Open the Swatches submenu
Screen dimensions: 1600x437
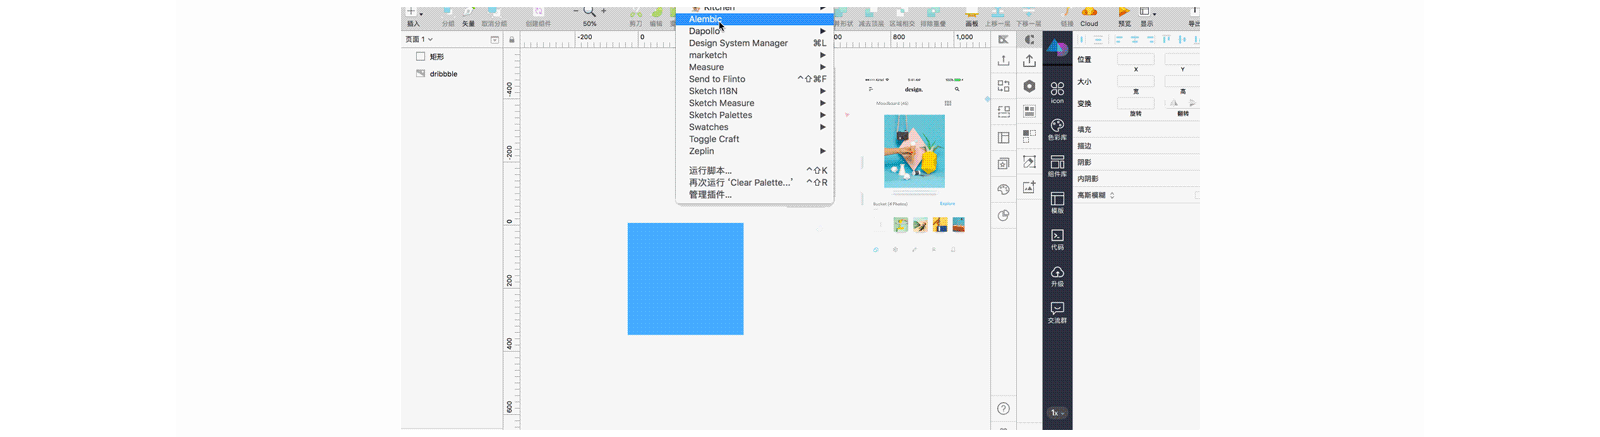pyautogui.click(x=755, y=127)
